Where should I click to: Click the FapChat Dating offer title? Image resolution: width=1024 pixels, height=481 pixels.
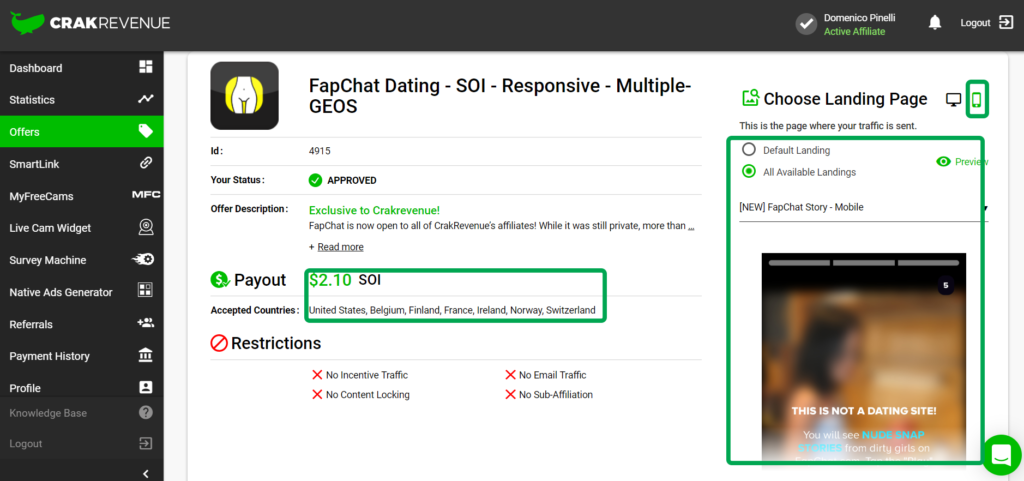coord(500,95)
